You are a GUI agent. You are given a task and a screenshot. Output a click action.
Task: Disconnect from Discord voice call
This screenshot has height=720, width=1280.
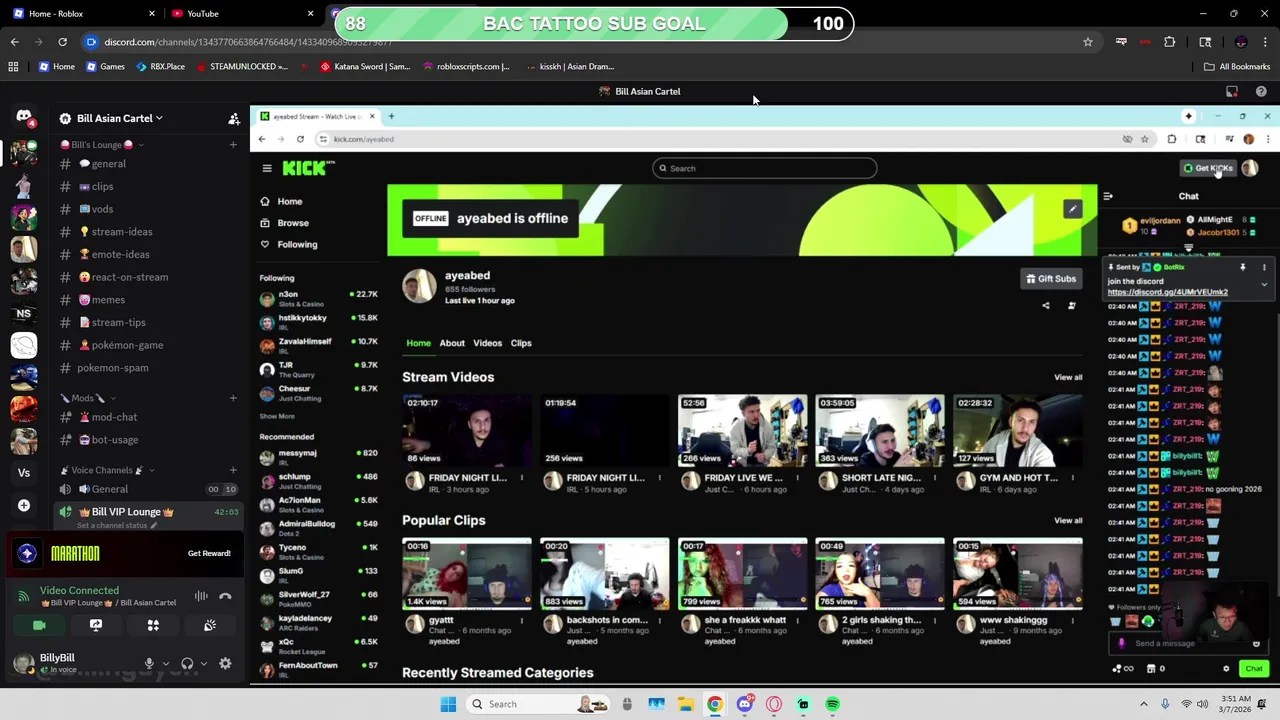(225, 596)
